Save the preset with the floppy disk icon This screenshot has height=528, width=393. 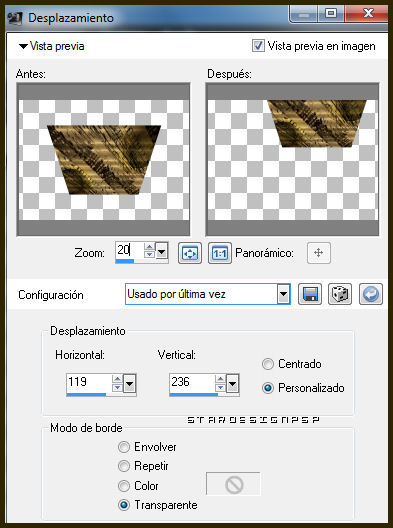(x=310, y=294)
